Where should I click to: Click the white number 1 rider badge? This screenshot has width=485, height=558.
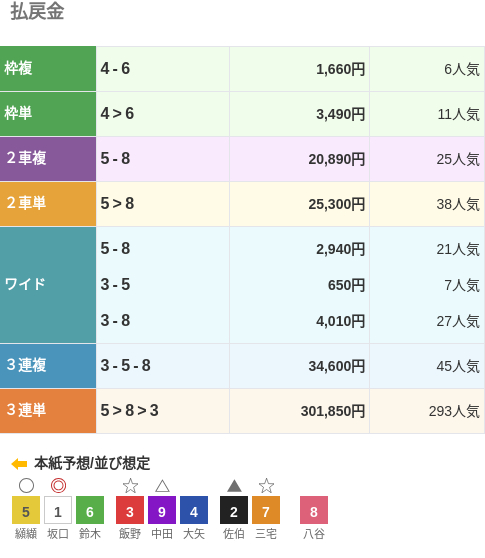tap(58, 510)
